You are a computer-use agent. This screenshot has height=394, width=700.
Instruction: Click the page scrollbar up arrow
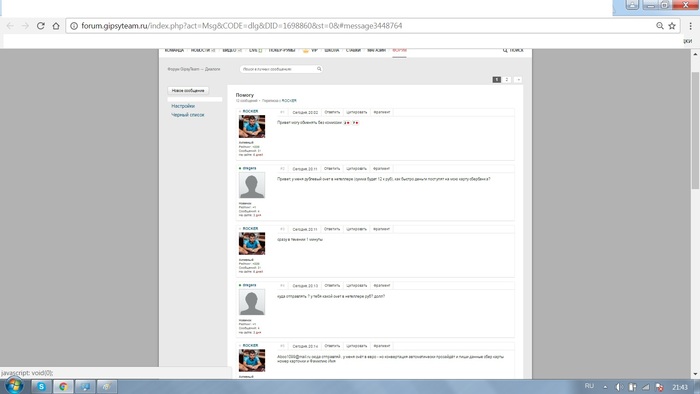click(x=695, y=54)
